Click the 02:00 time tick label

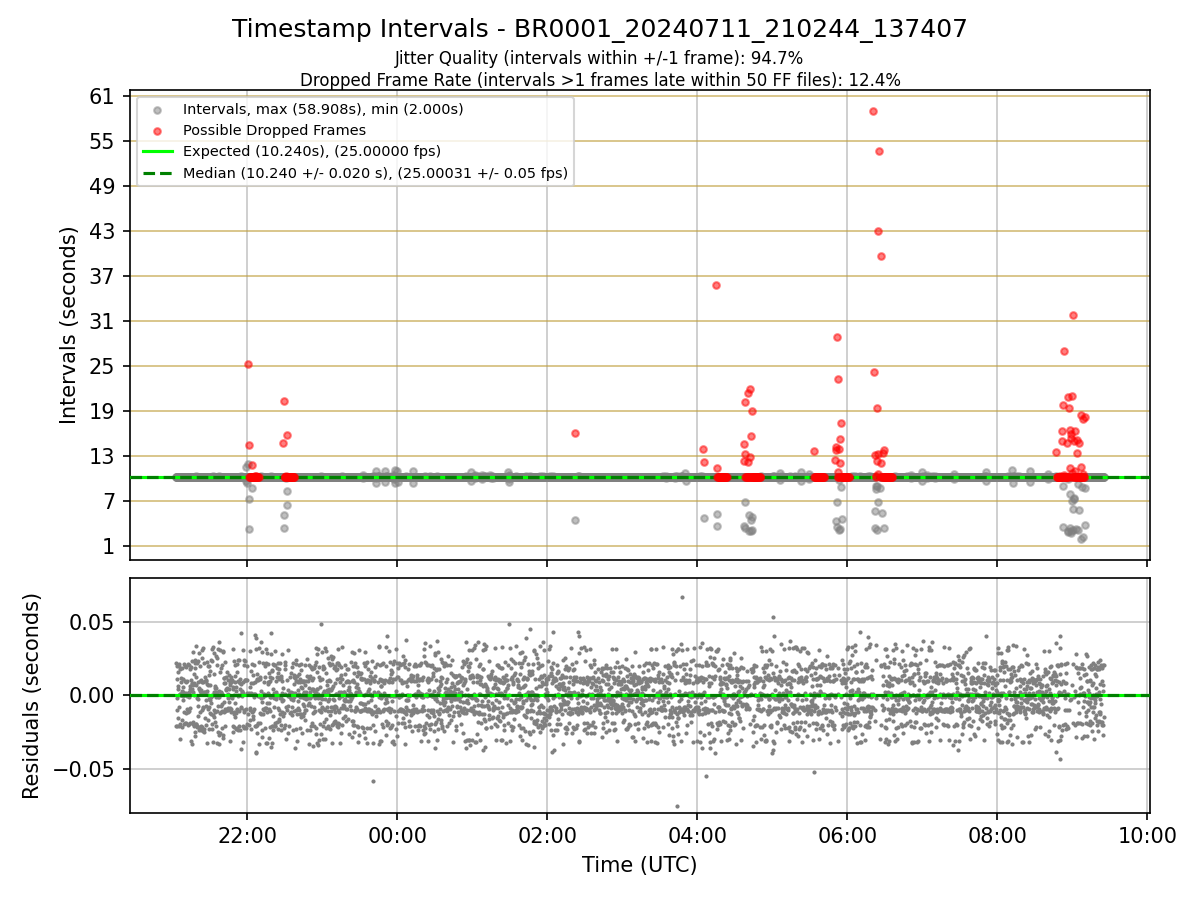coord(547,836)
